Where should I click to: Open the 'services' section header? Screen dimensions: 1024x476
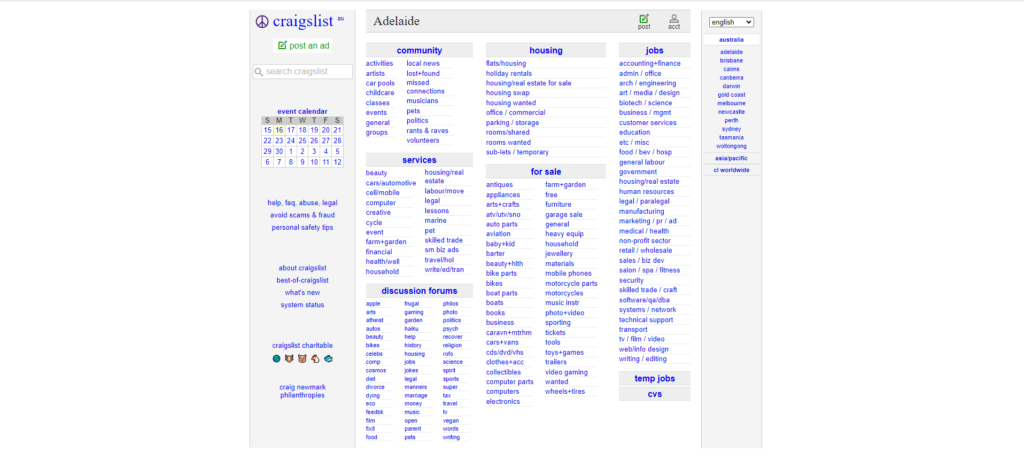(x=419, y=160)
